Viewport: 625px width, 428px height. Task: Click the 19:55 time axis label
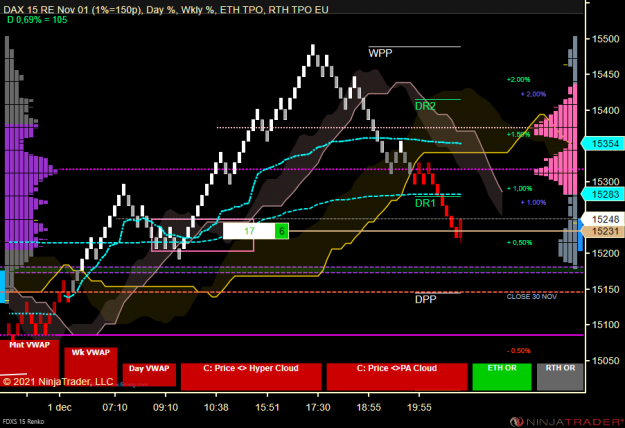tap(419, 407)
